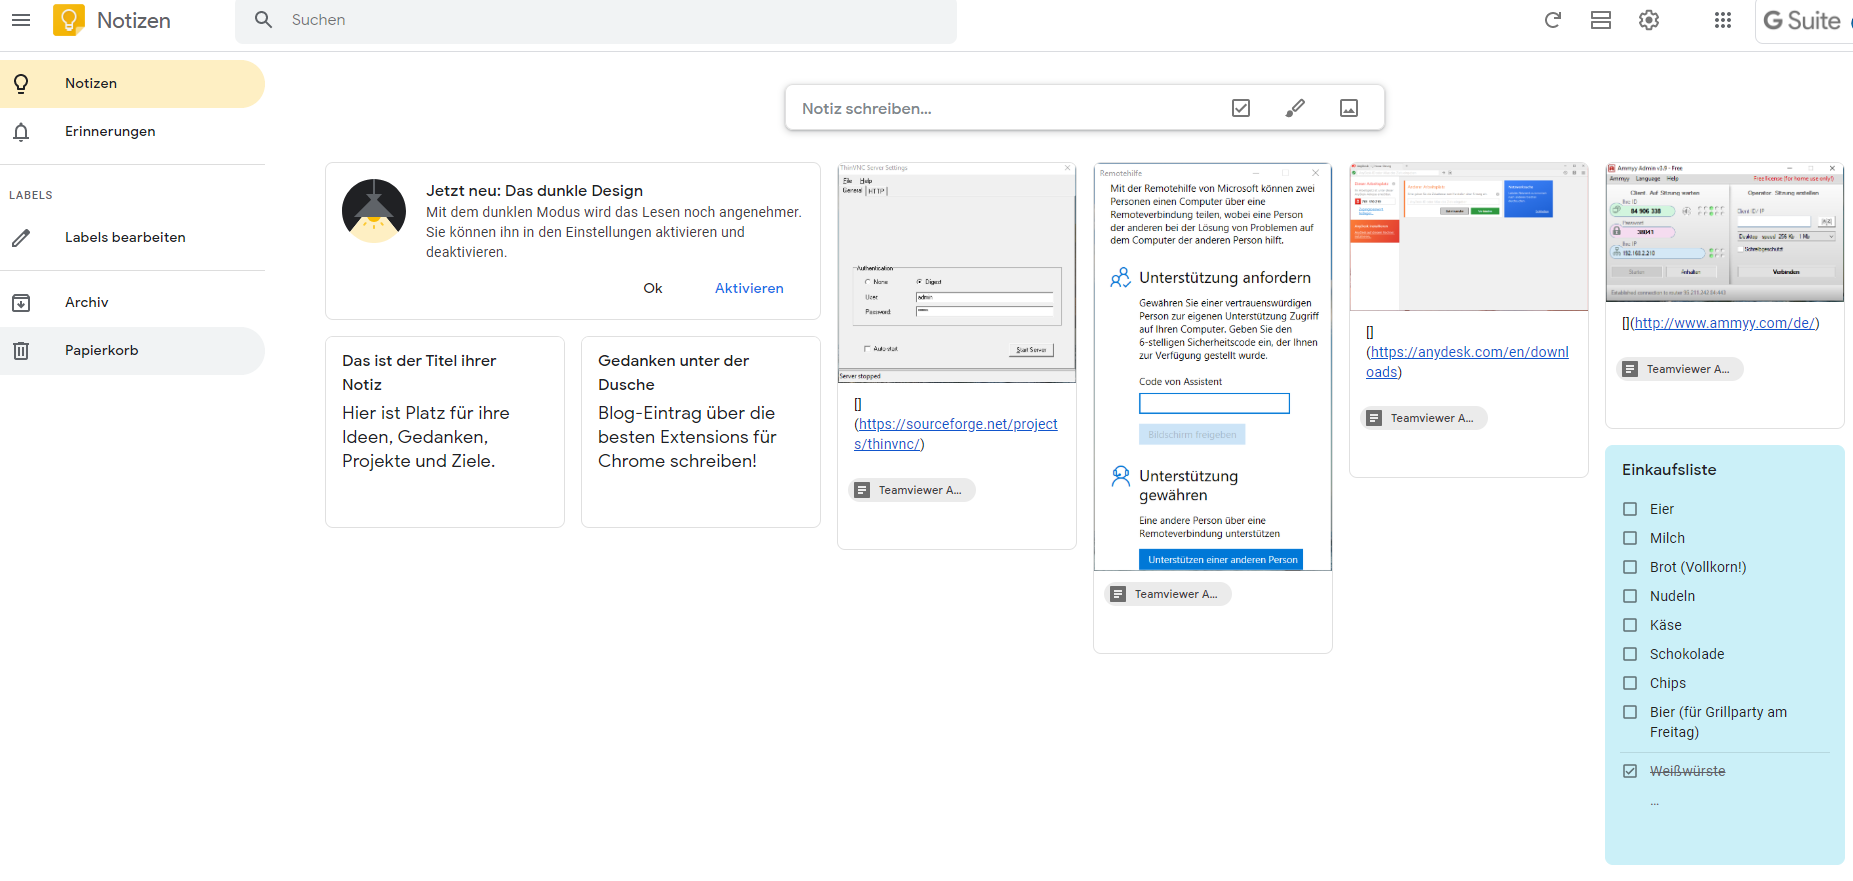Dismiss dark design banner with Ok
Image resolution: width=1853 pixels, height=881 pixels.
(x=653, y=288)
